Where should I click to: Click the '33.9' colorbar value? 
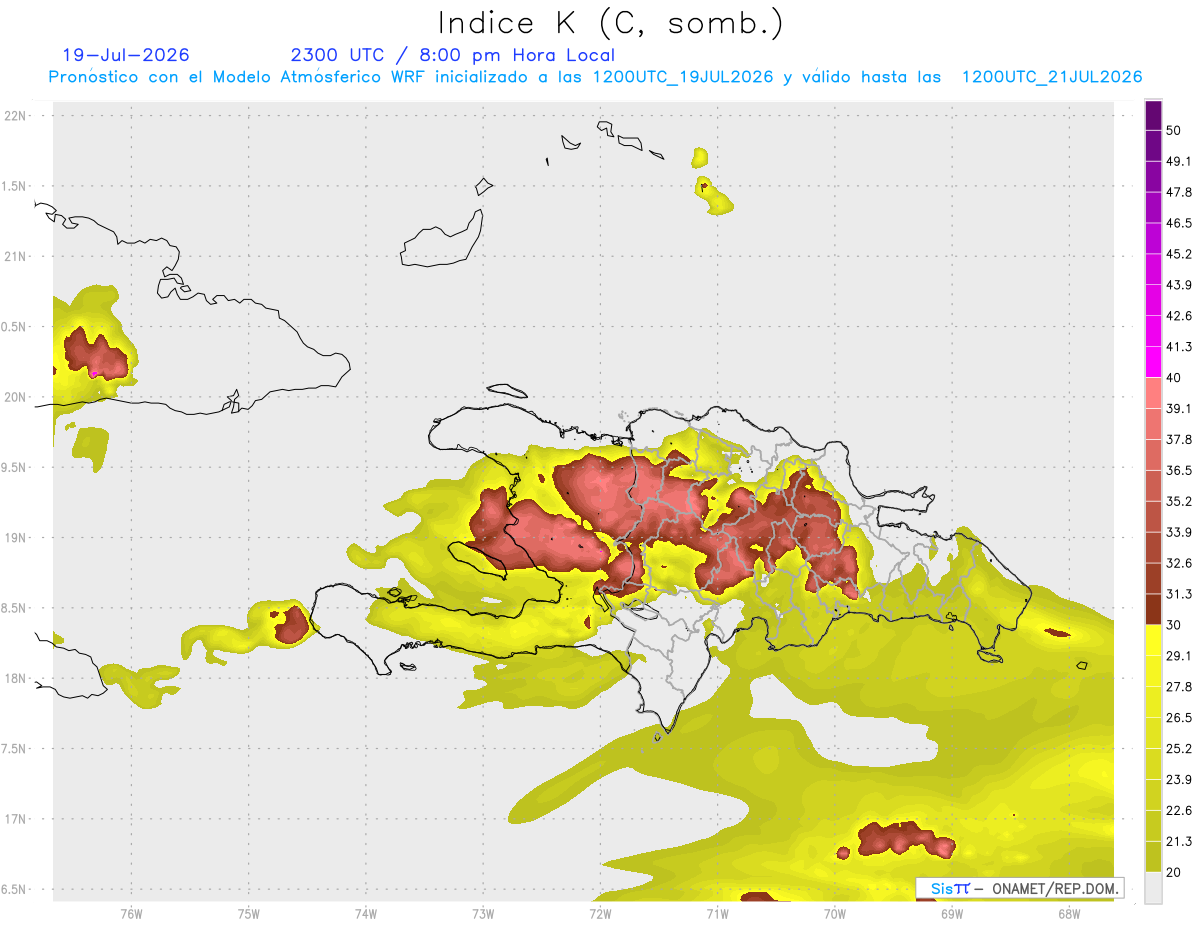coord(1179,532)
